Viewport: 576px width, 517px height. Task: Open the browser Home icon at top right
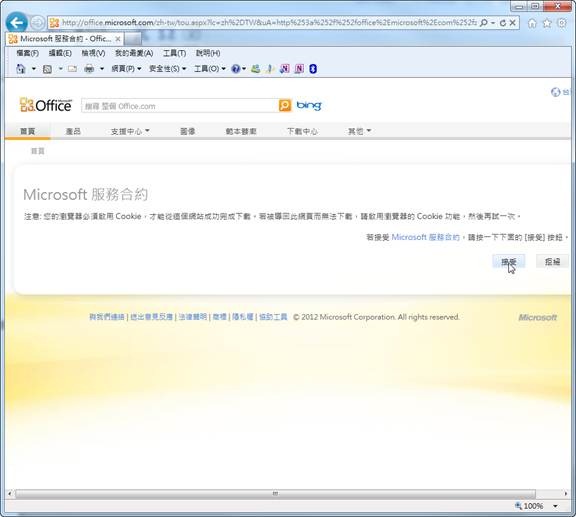532,23
